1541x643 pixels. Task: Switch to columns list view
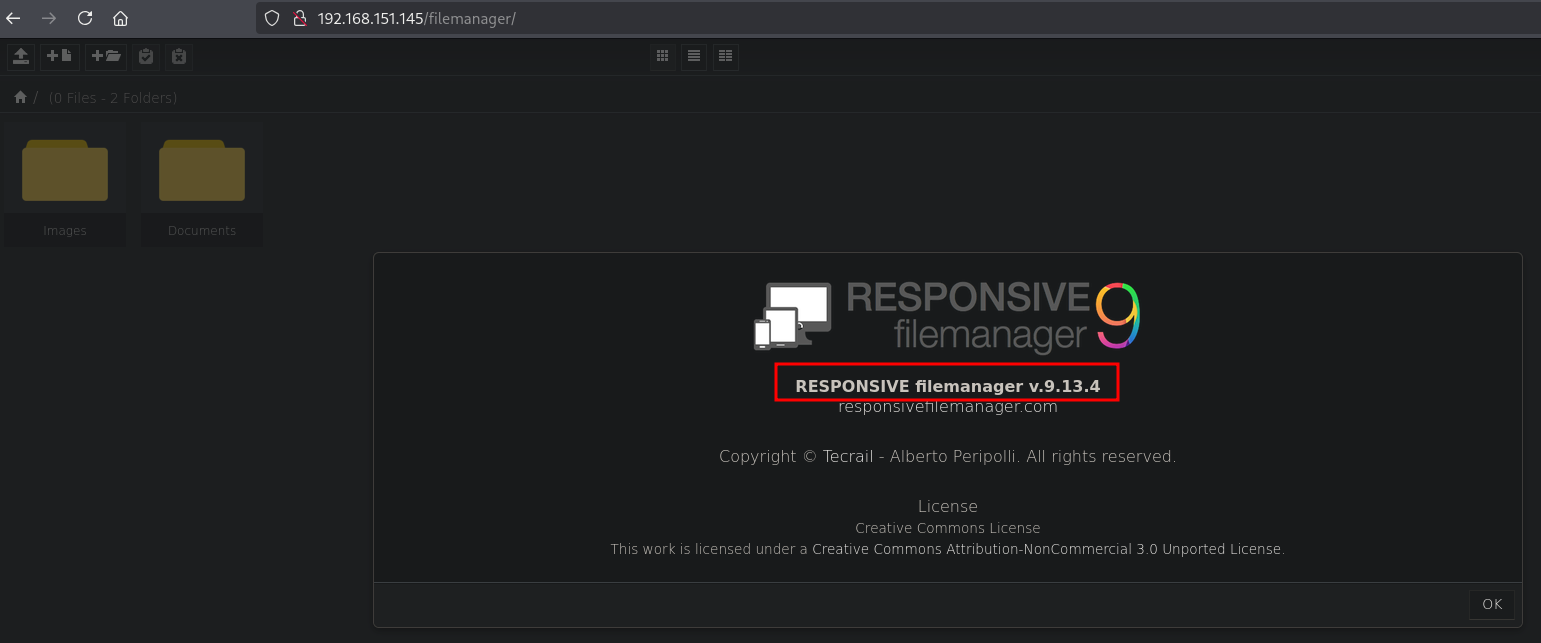[x=725, y=57]
